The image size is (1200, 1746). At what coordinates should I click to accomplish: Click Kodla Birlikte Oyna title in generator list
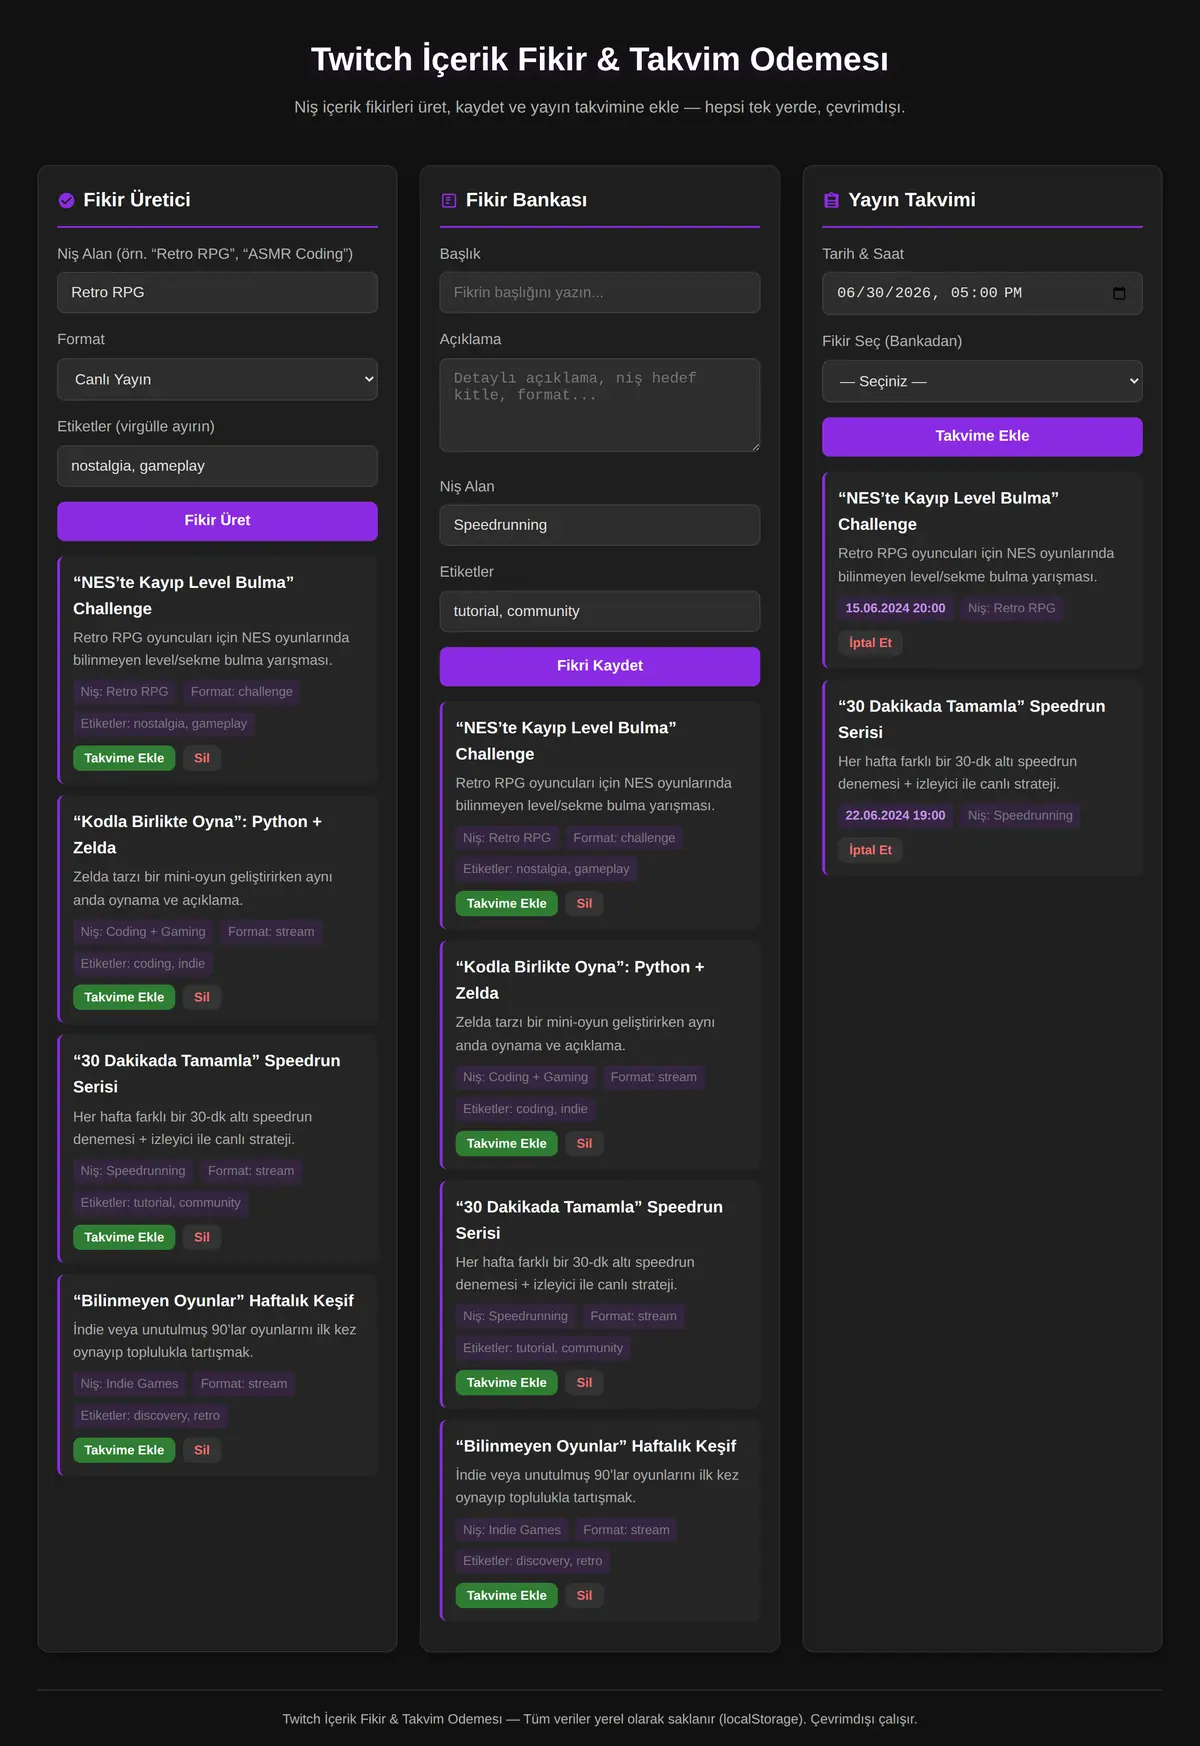(x=197, y=834)
